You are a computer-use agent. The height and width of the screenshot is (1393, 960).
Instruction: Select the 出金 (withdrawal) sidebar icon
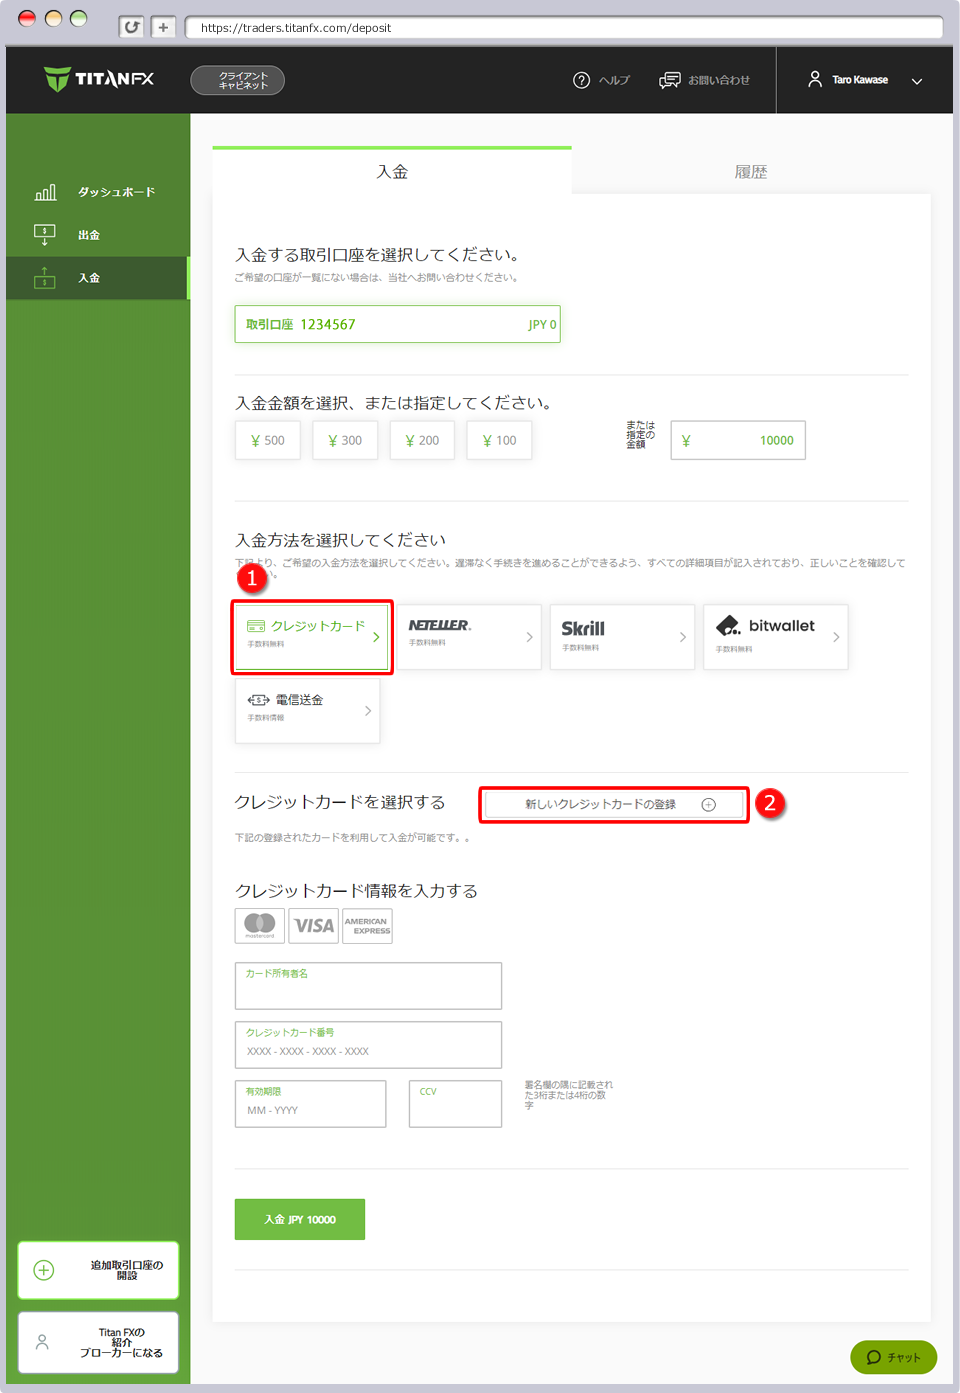click(45, 234)
